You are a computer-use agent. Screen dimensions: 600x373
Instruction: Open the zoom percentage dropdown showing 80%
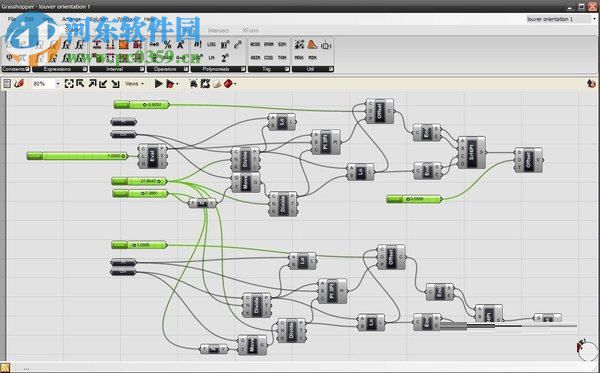click(58, 83)
